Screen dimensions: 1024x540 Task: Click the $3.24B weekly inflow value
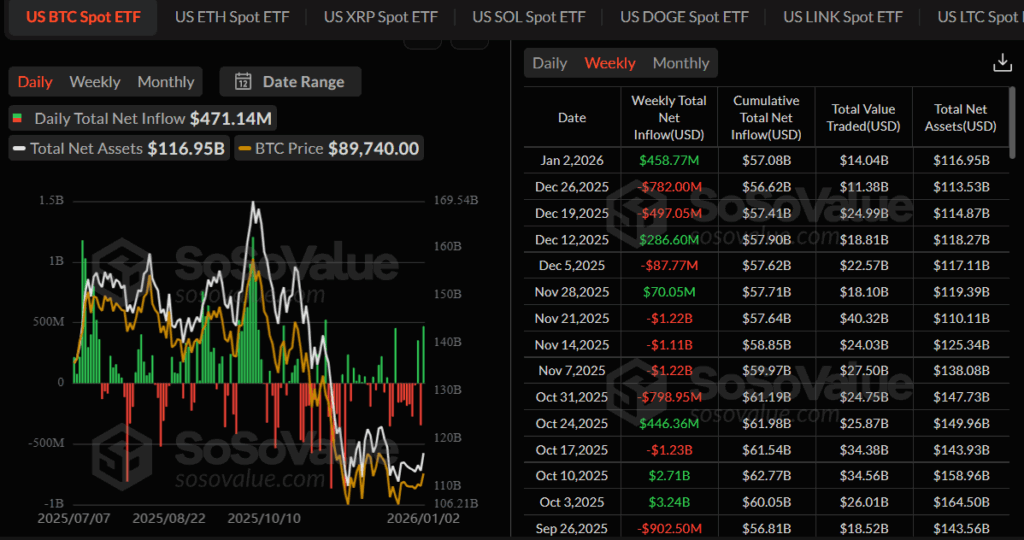coord(669,502)
